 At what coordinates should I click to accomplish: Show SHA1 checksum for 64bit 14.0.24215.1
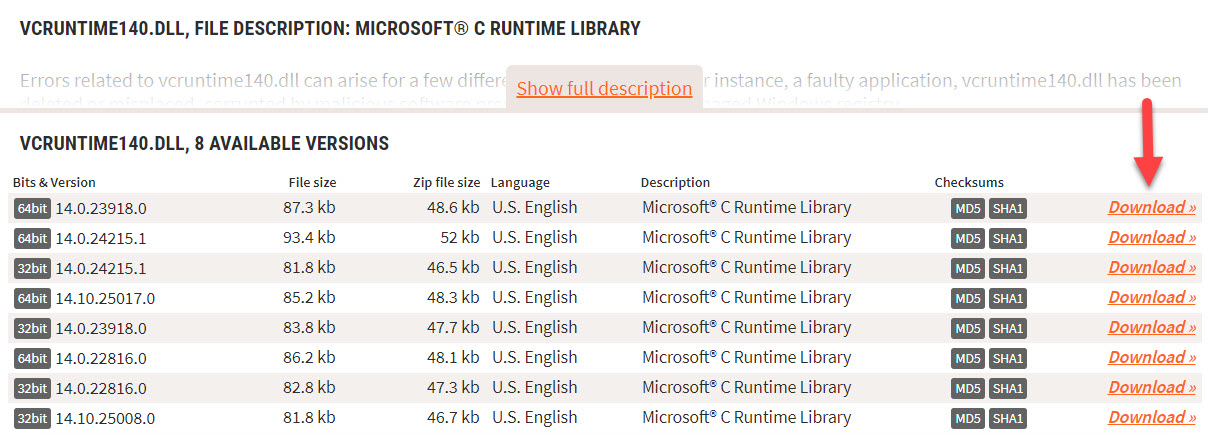pos(1008,239)
